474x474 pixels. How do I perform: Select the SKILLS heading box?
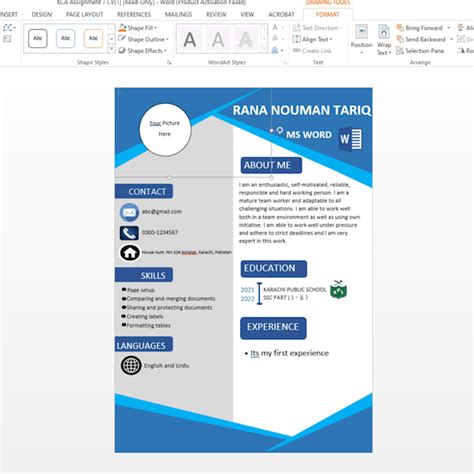click(x=144, y=275)
